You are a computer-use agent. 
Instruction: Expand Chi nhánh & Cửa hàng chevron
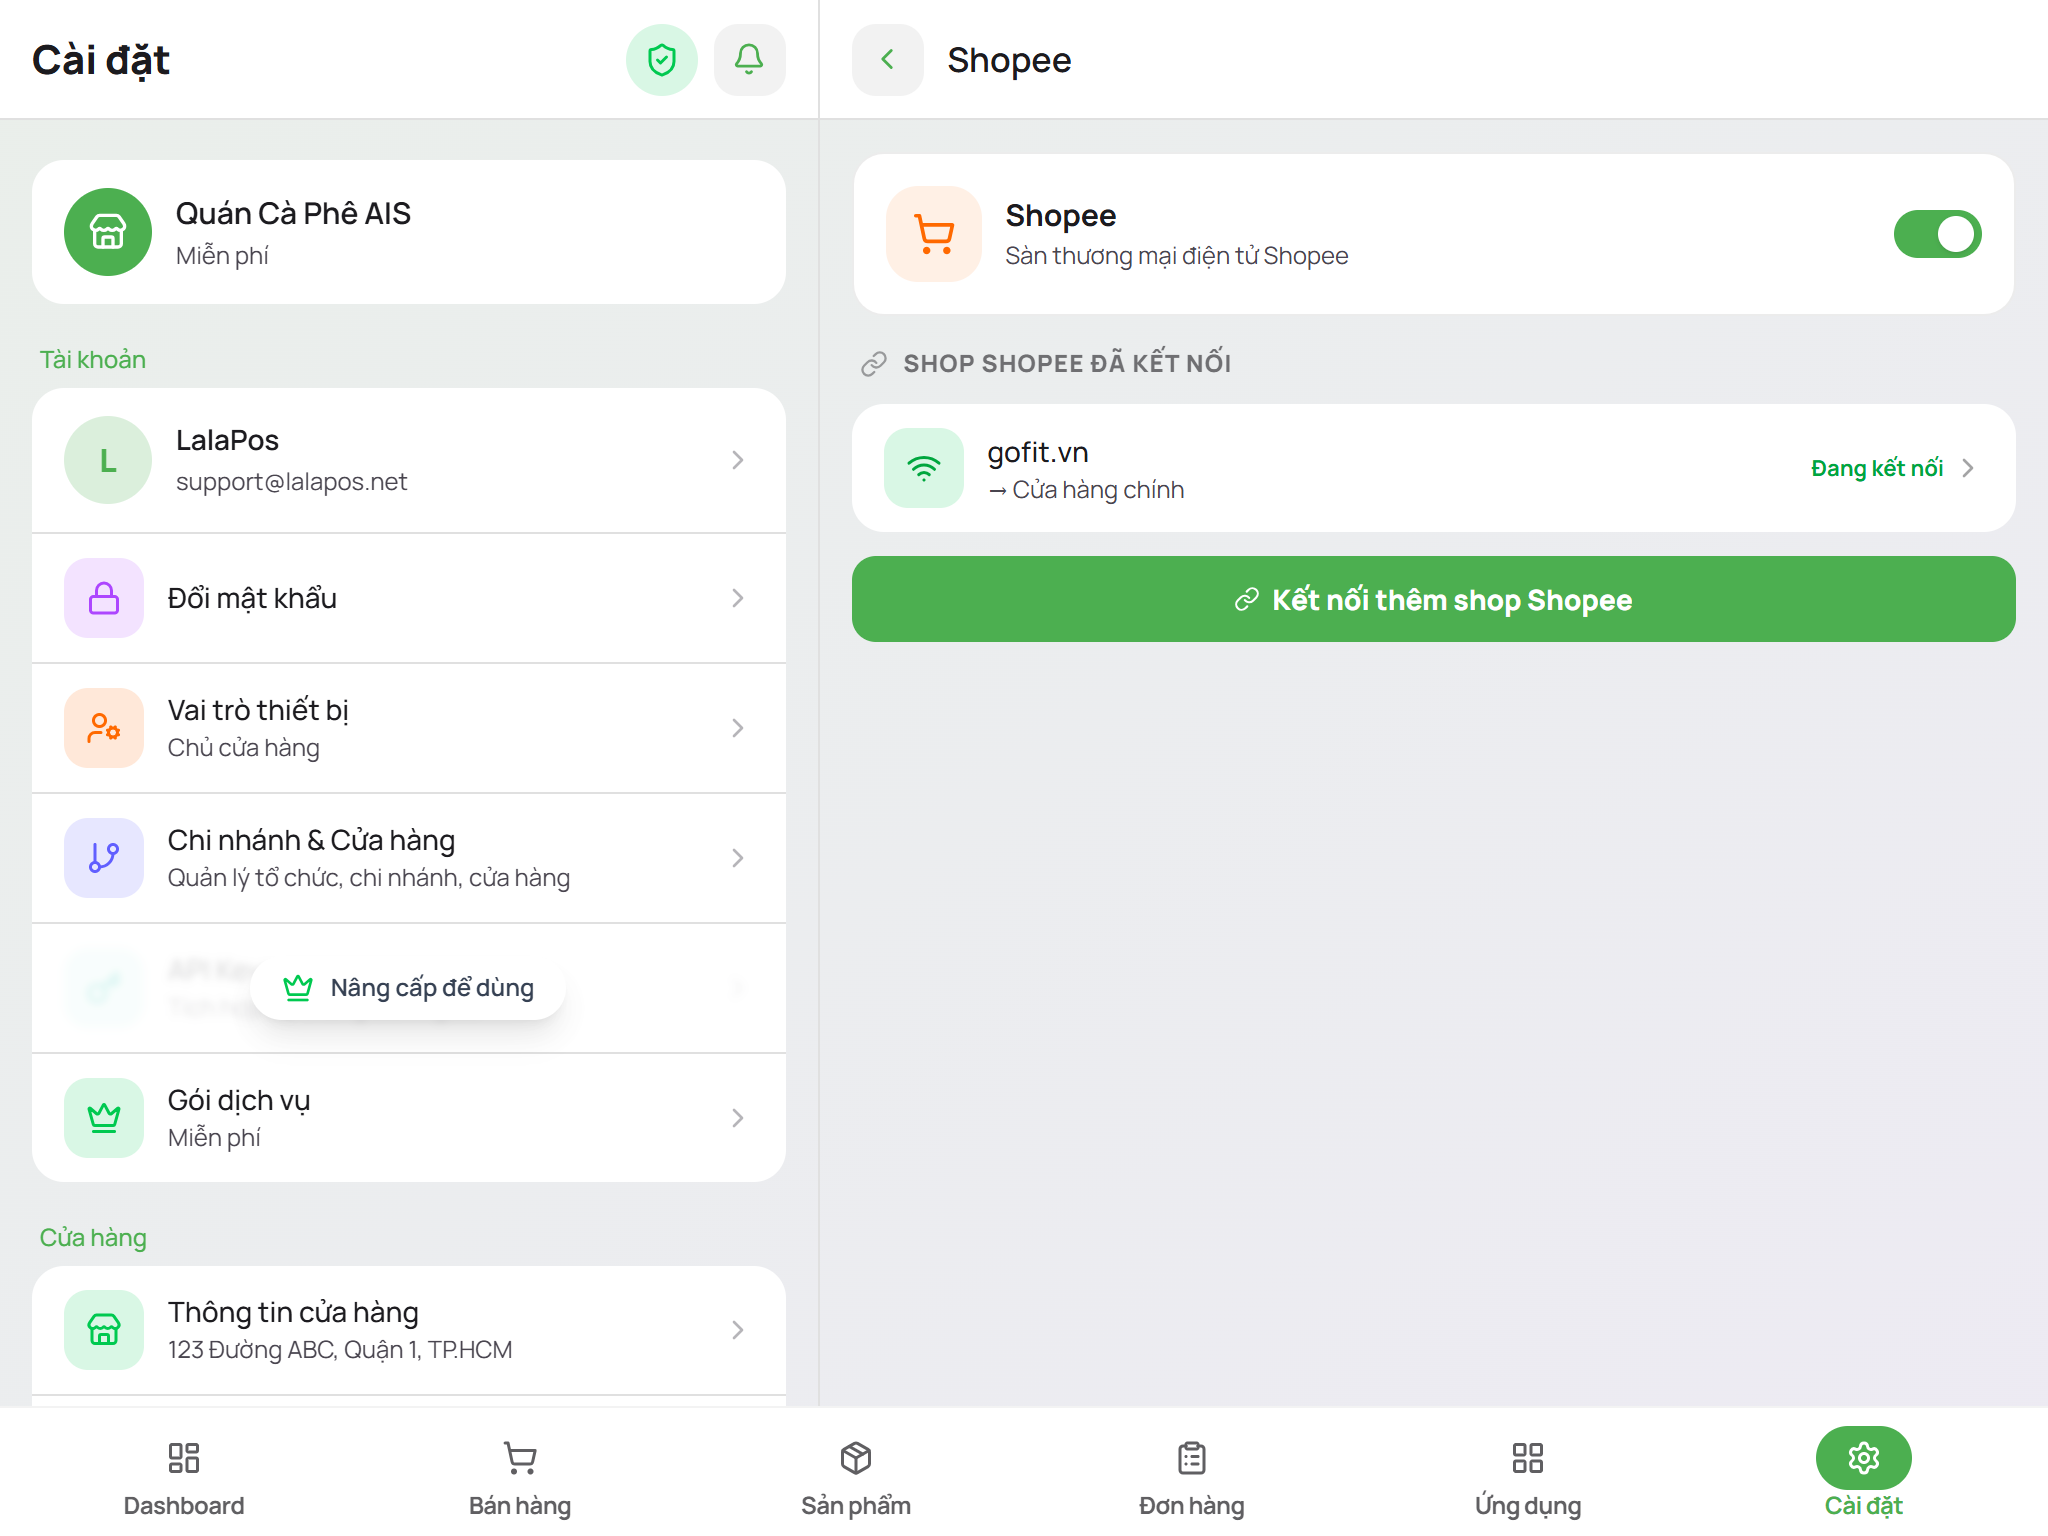tap(738, 858)
